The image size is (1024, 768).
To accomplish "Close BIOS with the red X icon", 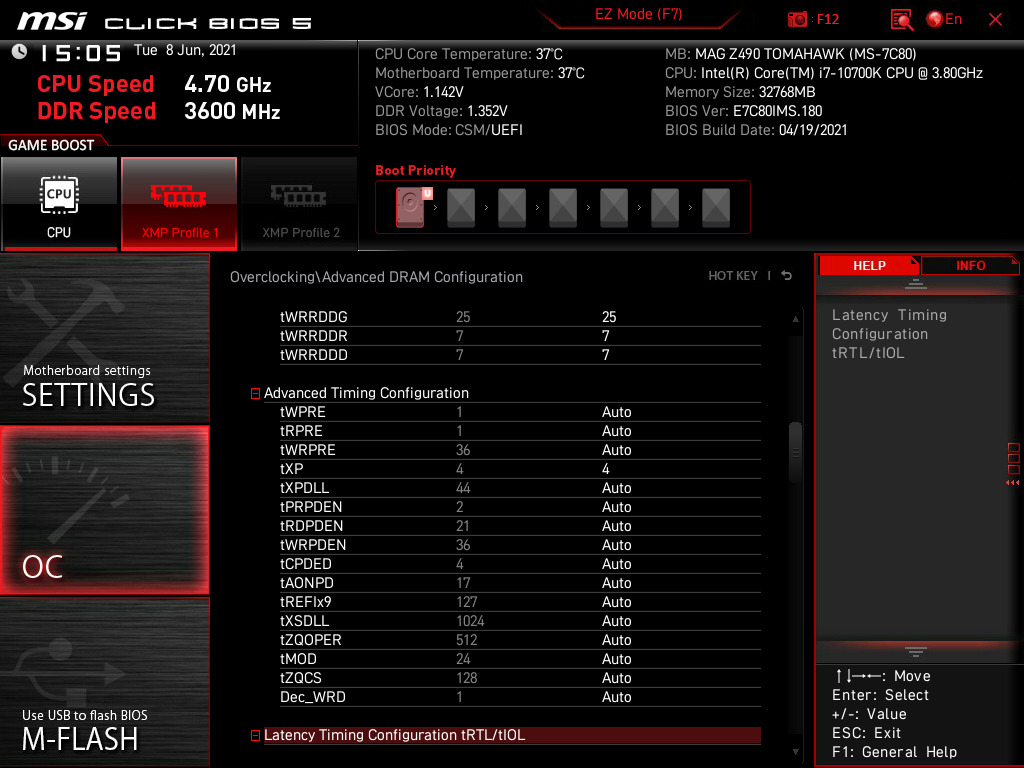I will coord(995,20).
